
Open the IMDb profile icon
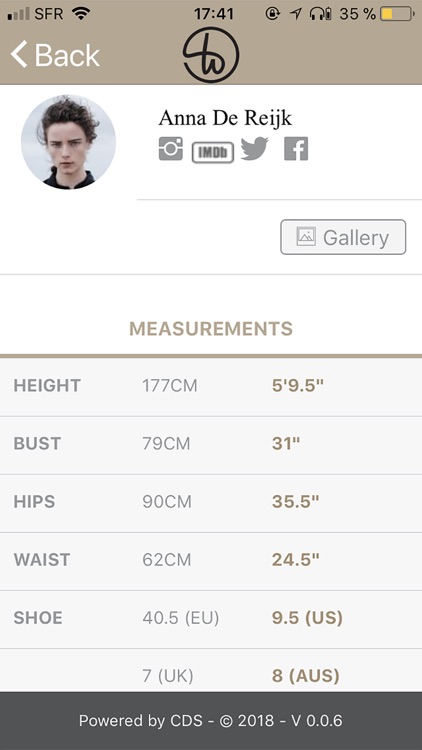(x=213, y=153)
